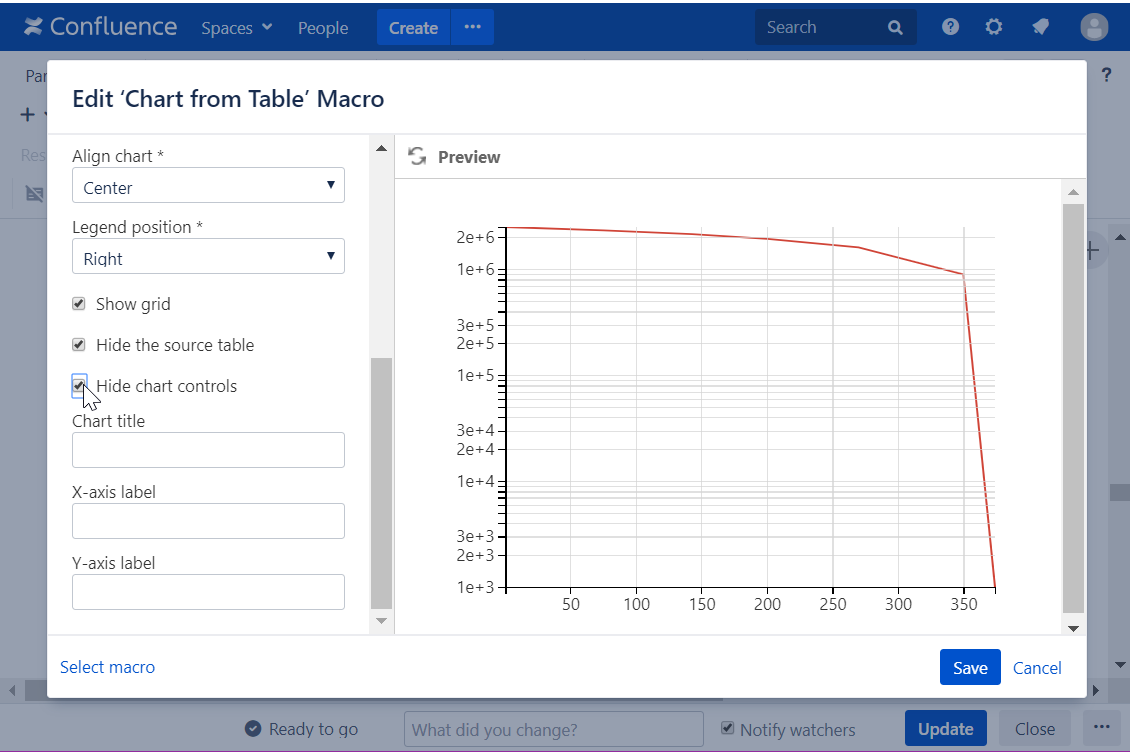Viewport: 1130px width, 752px height.
Task: Open the settings gear icon
Action: 993,27
